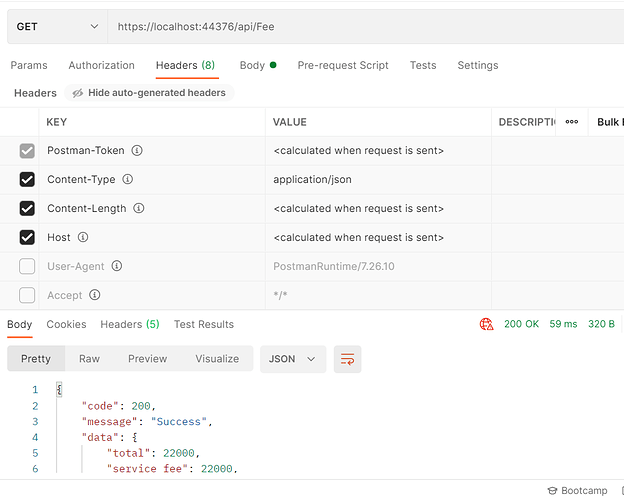
Task: Click the "total": 22000 line
Action: (153, 453)
